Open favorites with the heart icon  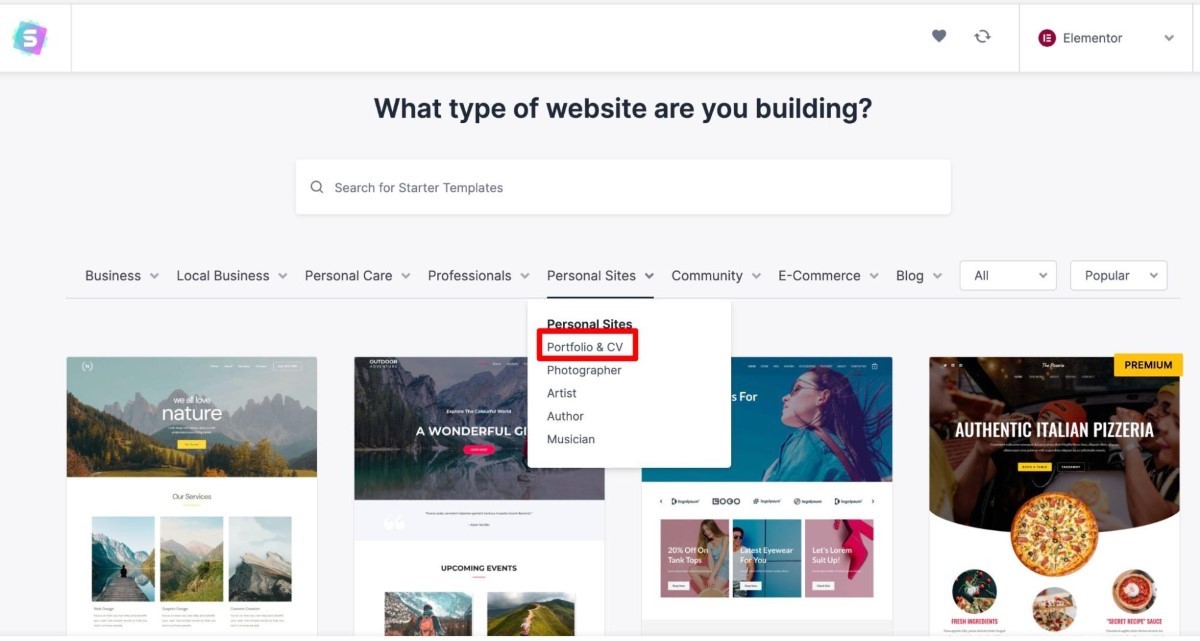click(939, 36)
